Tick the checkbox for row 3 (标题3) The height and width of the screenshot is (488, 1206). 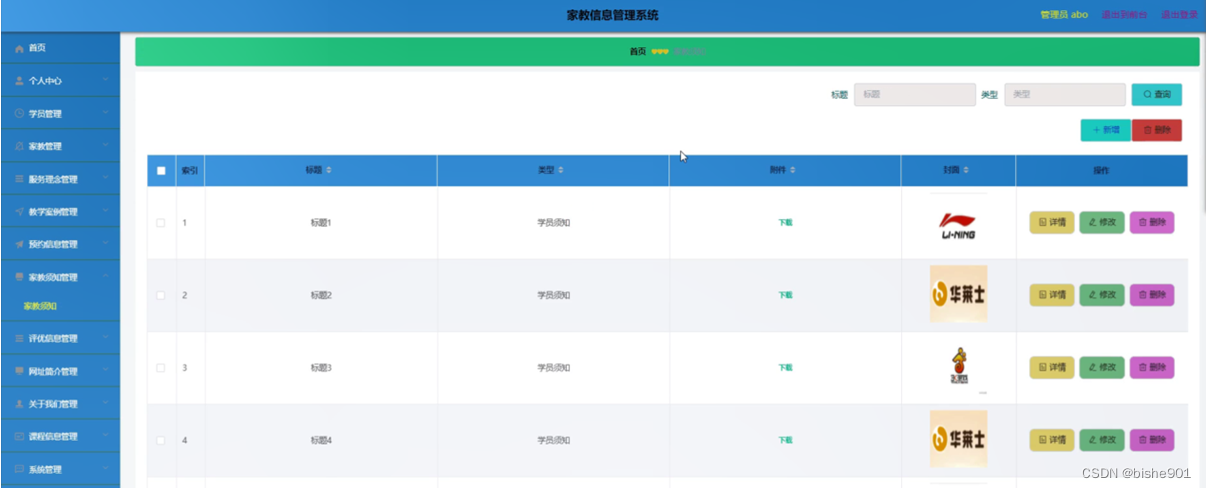pos(161,368)
